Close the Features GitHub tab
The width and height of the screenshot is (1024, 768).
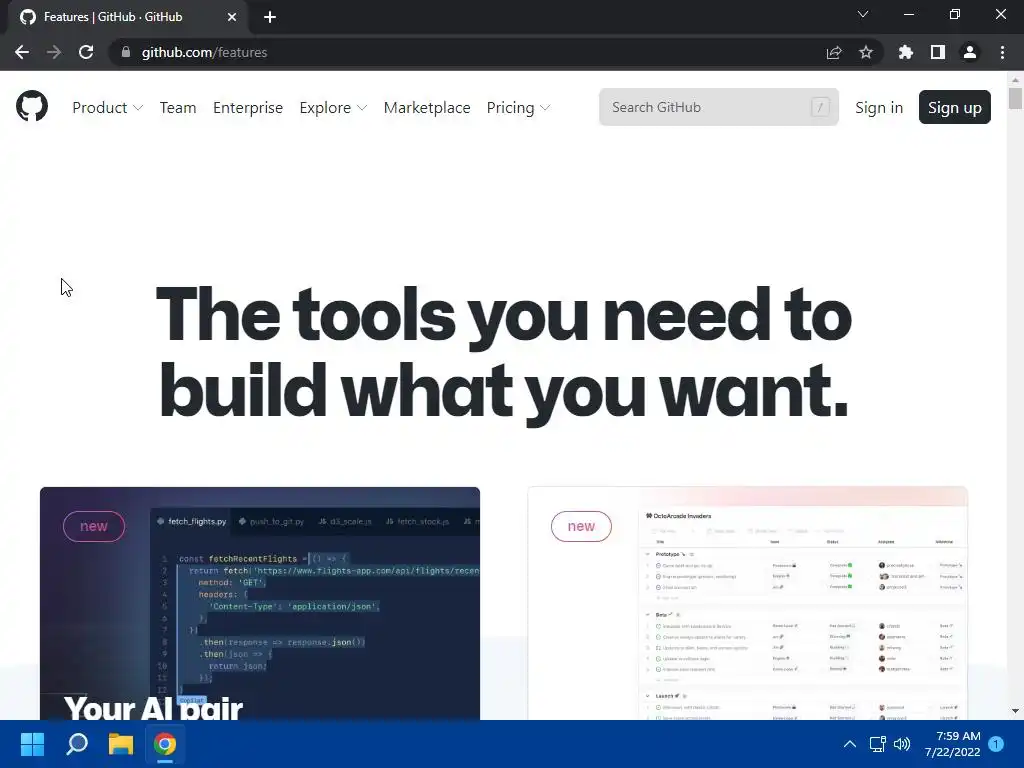pos(232,17)
